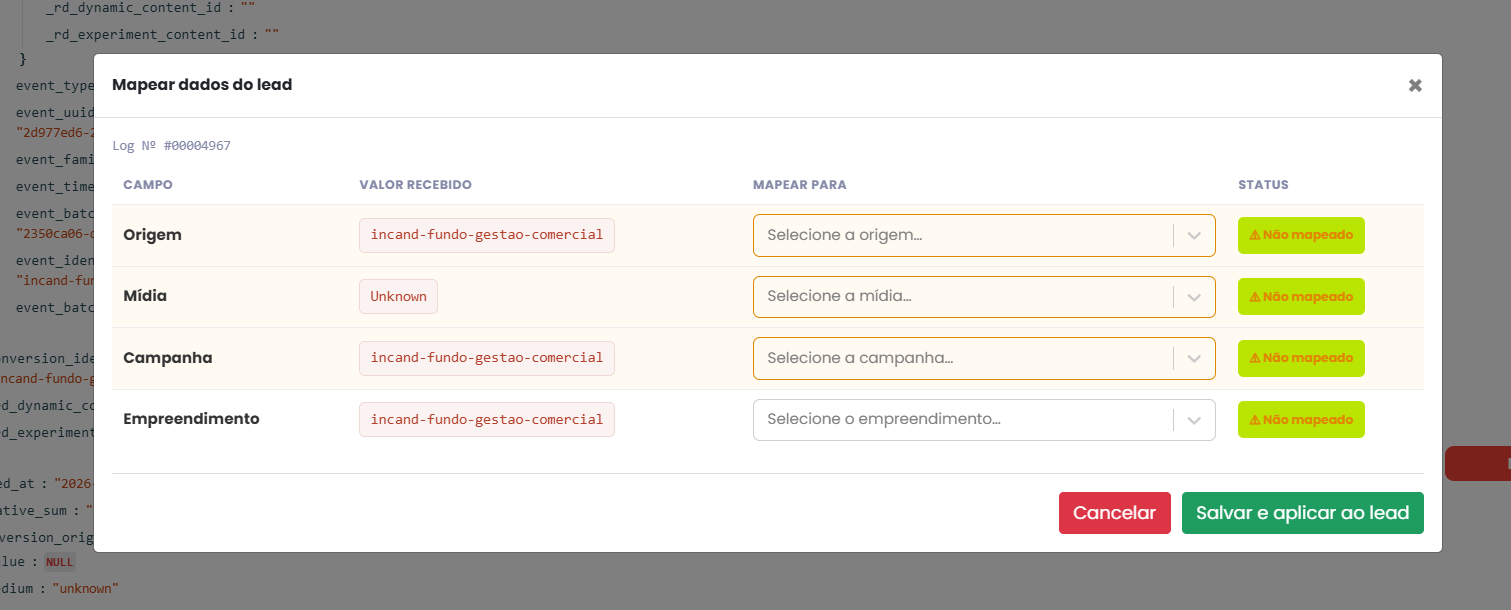Open the Selecione a mídia dropdown
The width and height of the screenshot is (1511, 610).
point(984,297)
